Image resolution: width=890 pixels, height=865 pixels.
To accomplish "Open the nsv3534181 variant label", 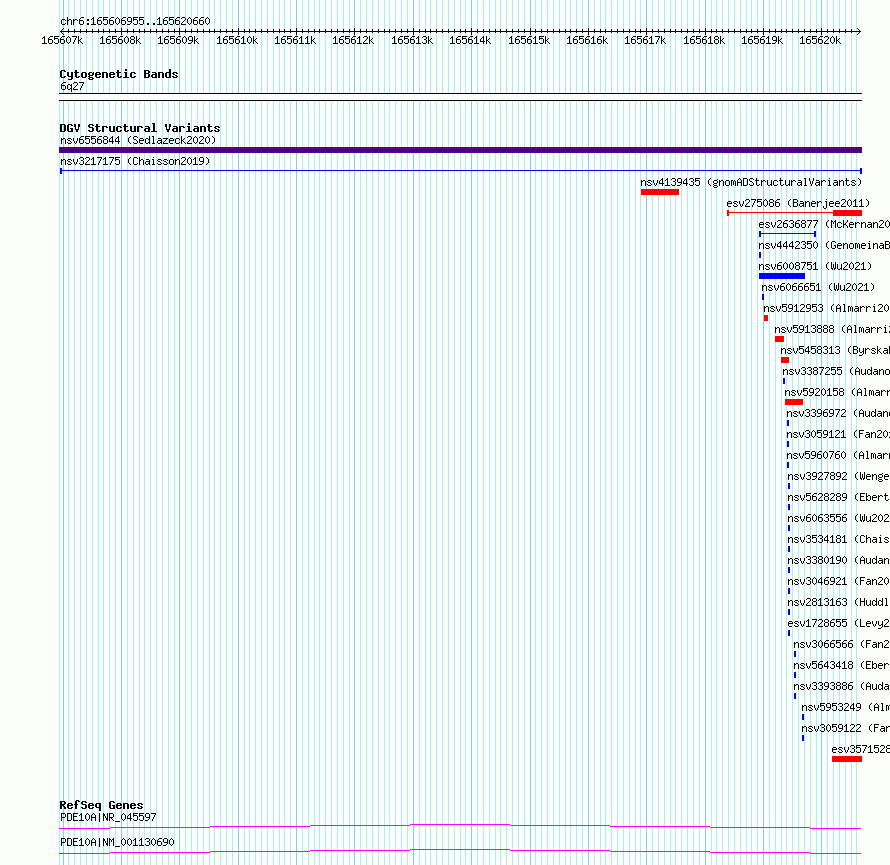I will point(838,539).
